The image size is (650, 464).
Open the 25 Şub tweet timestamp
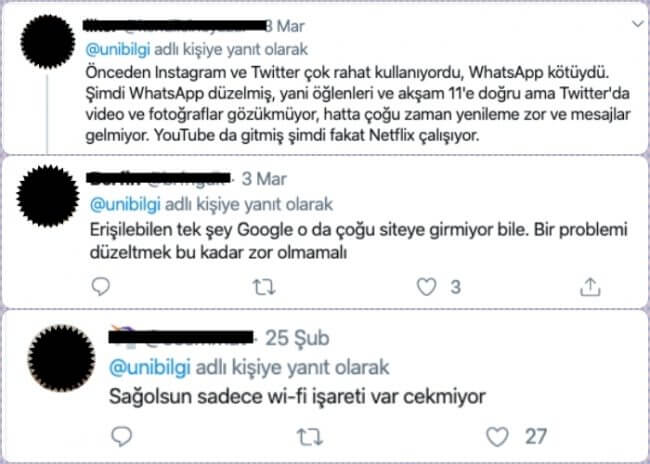pos(297,338)
